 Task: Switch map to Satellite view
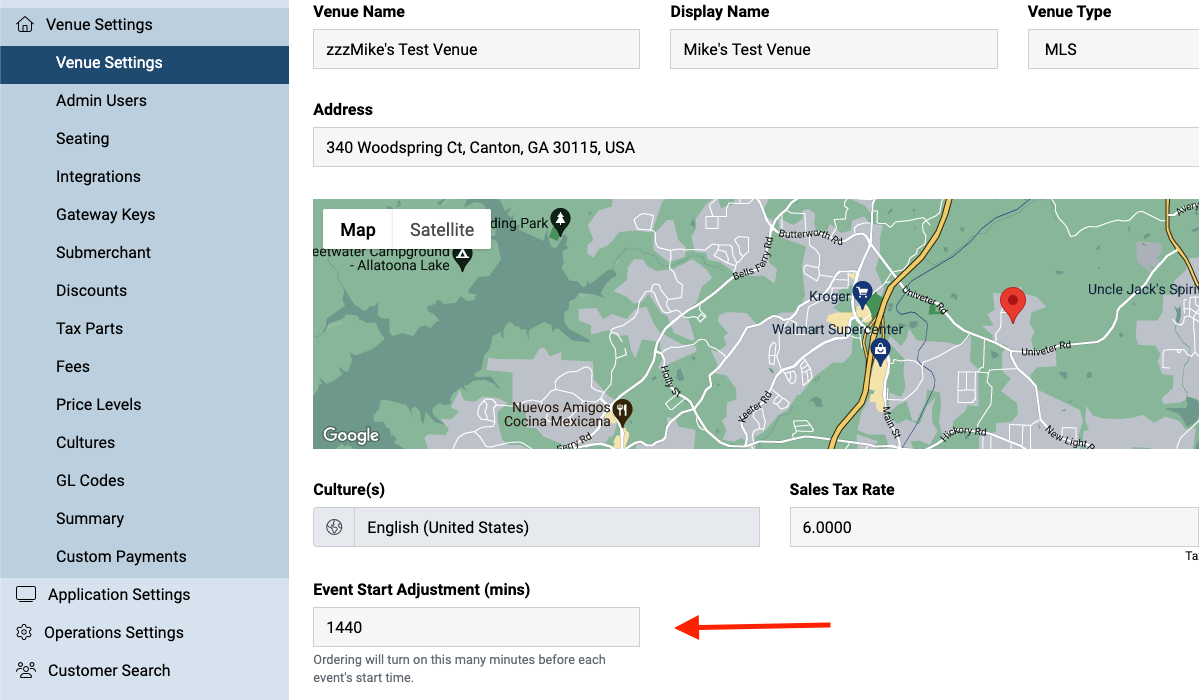(x=442, y=230)
